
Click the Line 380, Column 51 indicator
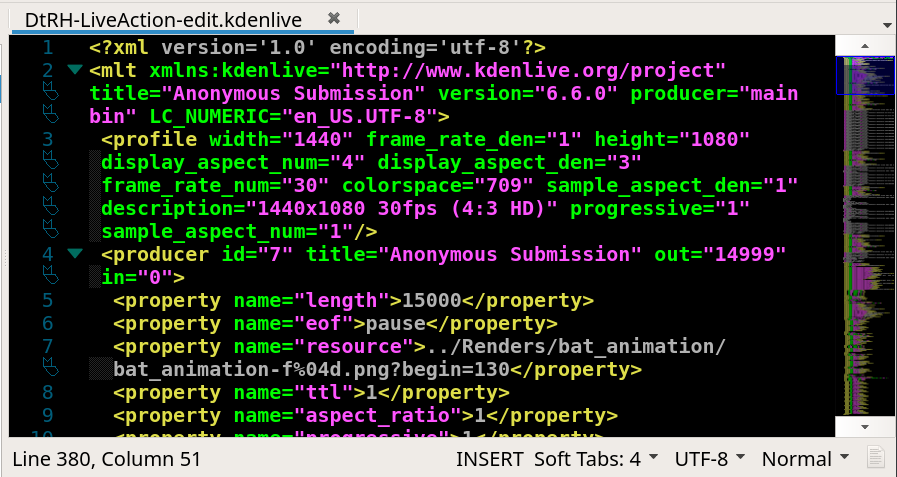[x=107, y=459]
